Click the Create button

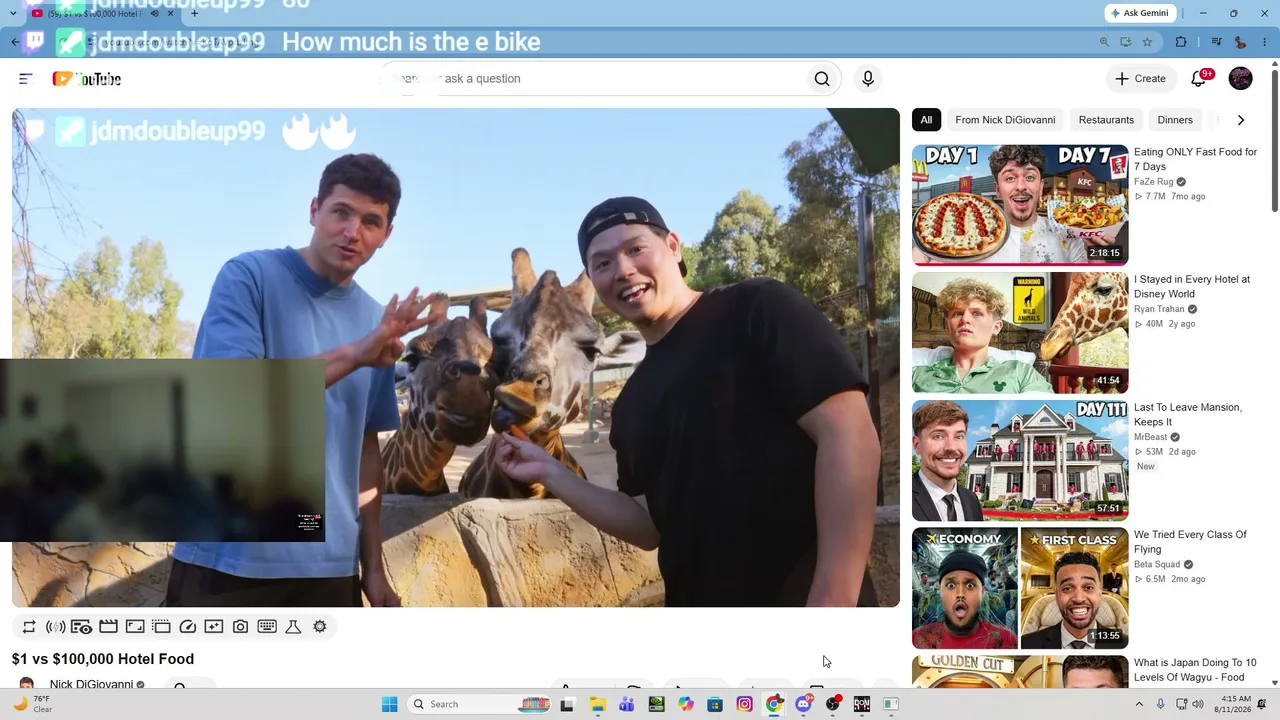(x=1140, y=79)
